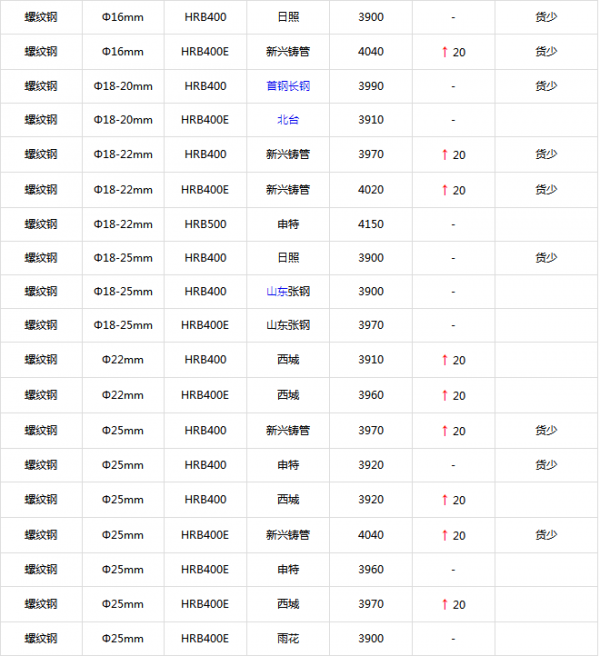The width and height of the screenshot is (600, 656).
Task: Select 日照 cell in the Φ16mm row
Action: [288, 17]
